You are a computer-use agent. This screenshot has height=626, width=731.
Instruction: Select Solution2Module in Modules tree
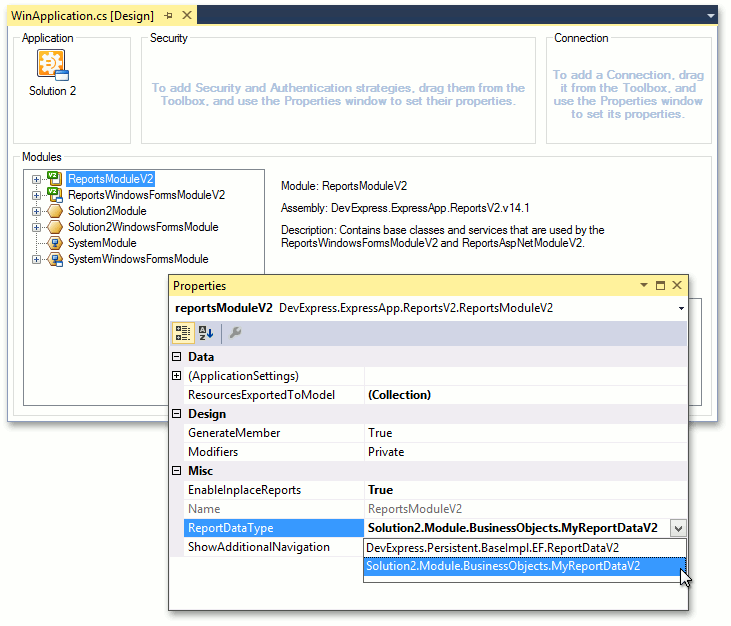(x=107, y=211)
